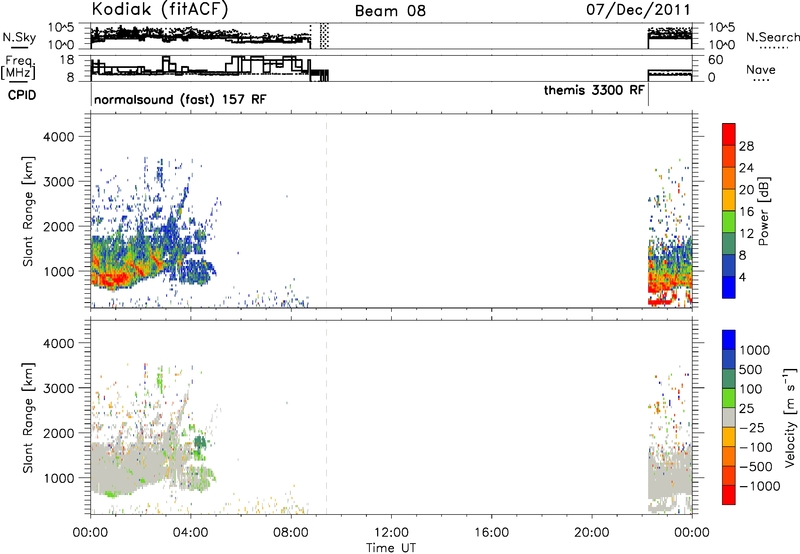Image resolution: width=800 pixels, height=554 pixels.
Task: Click the "60" Nave axis tick label
Action: coord(716,60)
